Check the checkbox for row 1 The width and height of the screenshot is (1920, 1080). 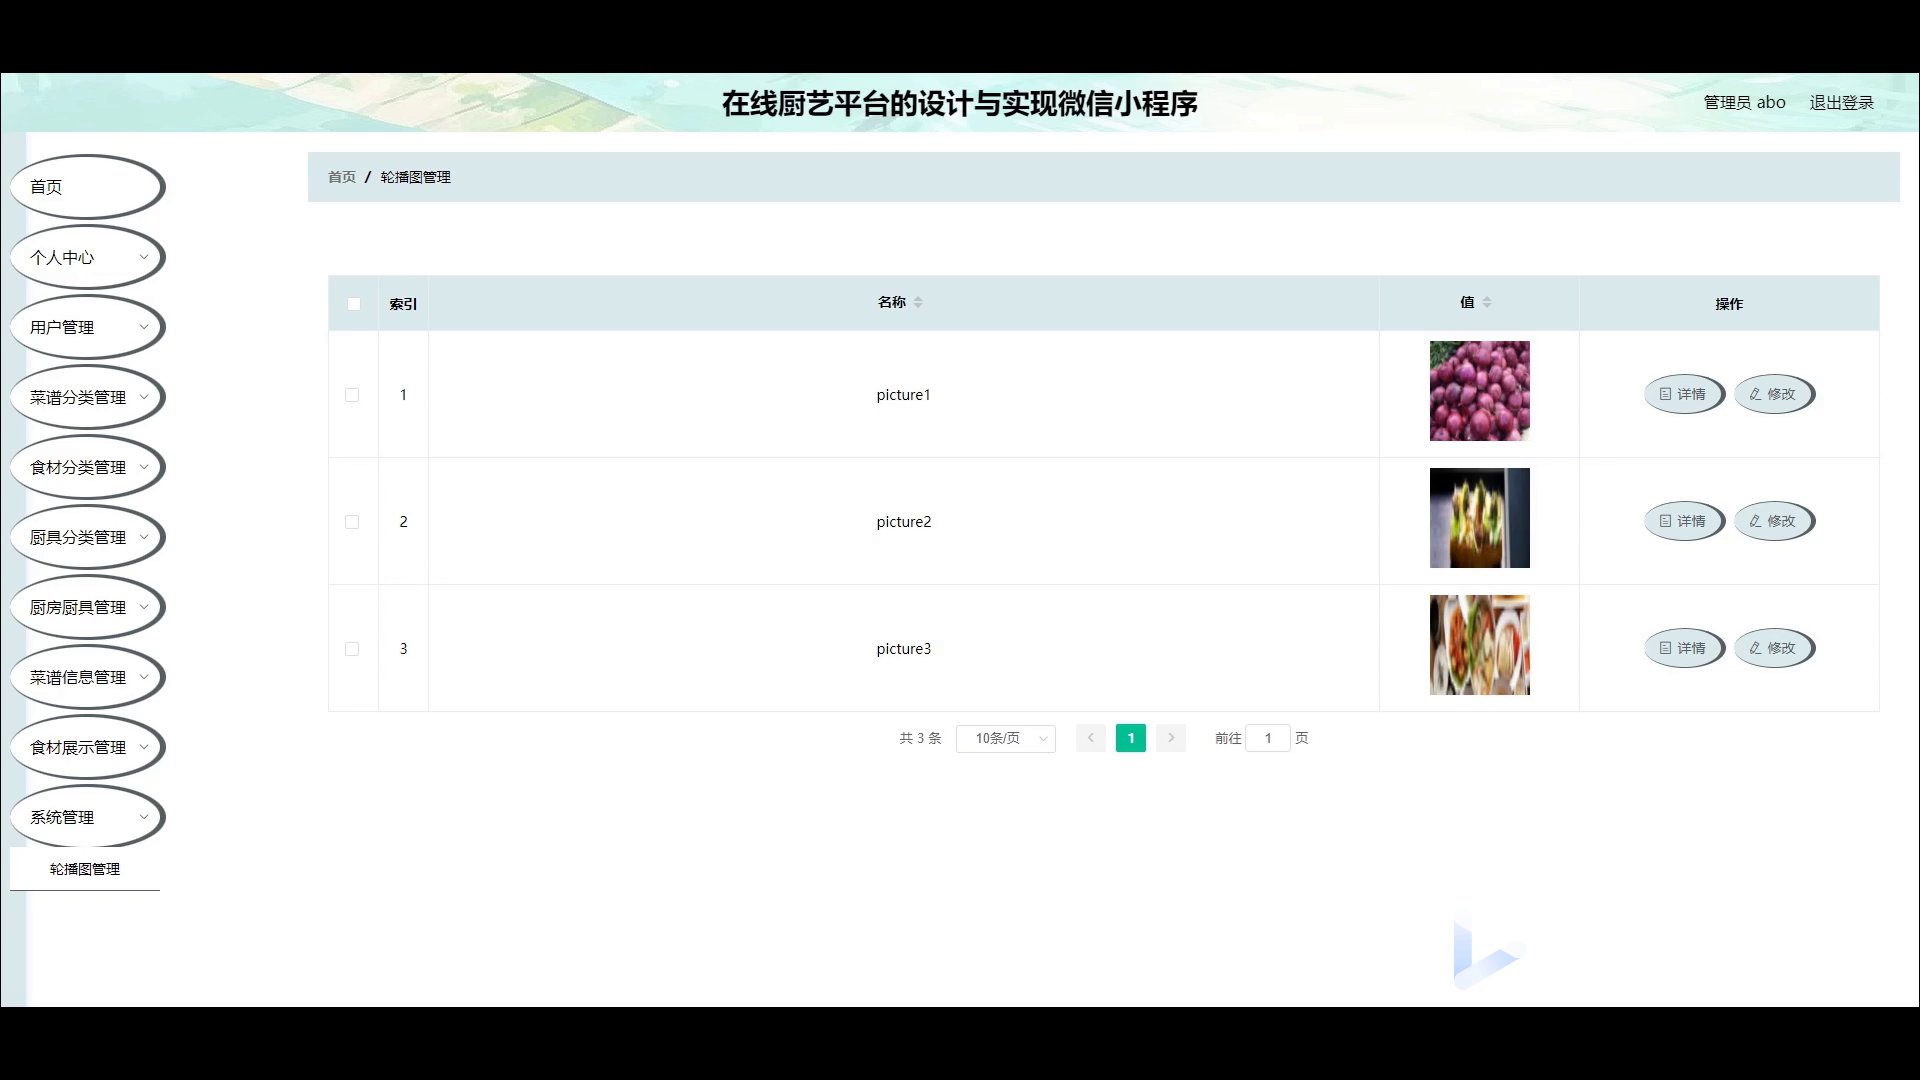pyautogui.click(x=352, y=395)
